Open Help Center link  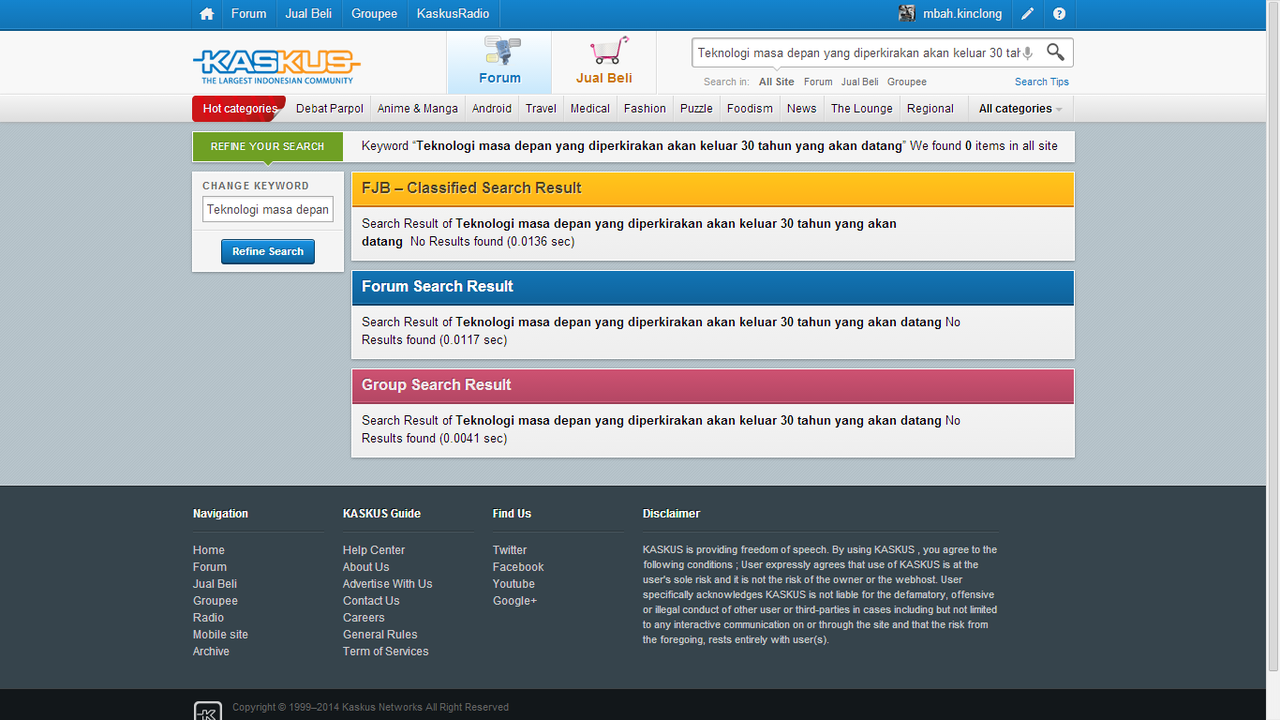click(374, 550)
